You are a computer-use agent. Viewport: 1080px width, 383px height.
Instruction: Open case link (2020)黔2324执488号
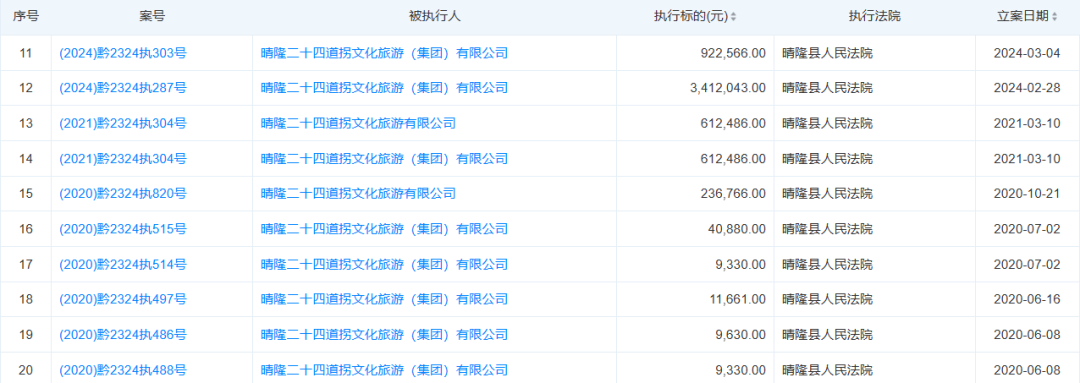(x=123, y=371)
